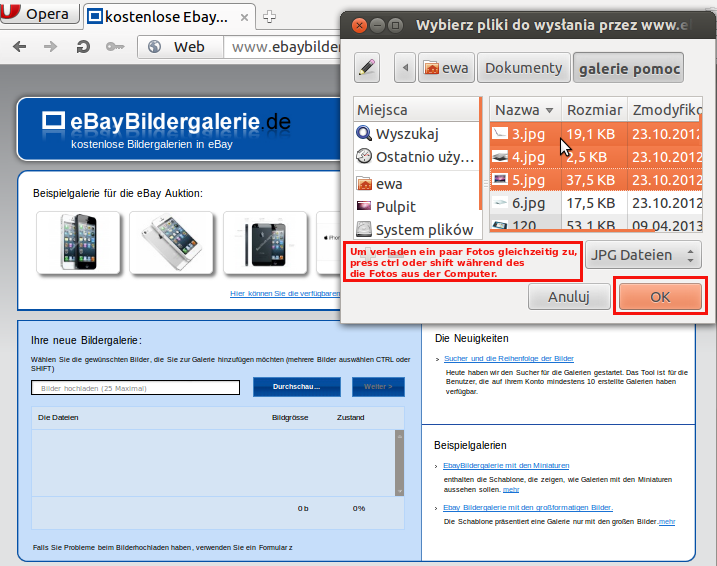Click the 5.jpg file thumbnail icon
Viewport: 717px width, 566px height.
pos(500,179)
